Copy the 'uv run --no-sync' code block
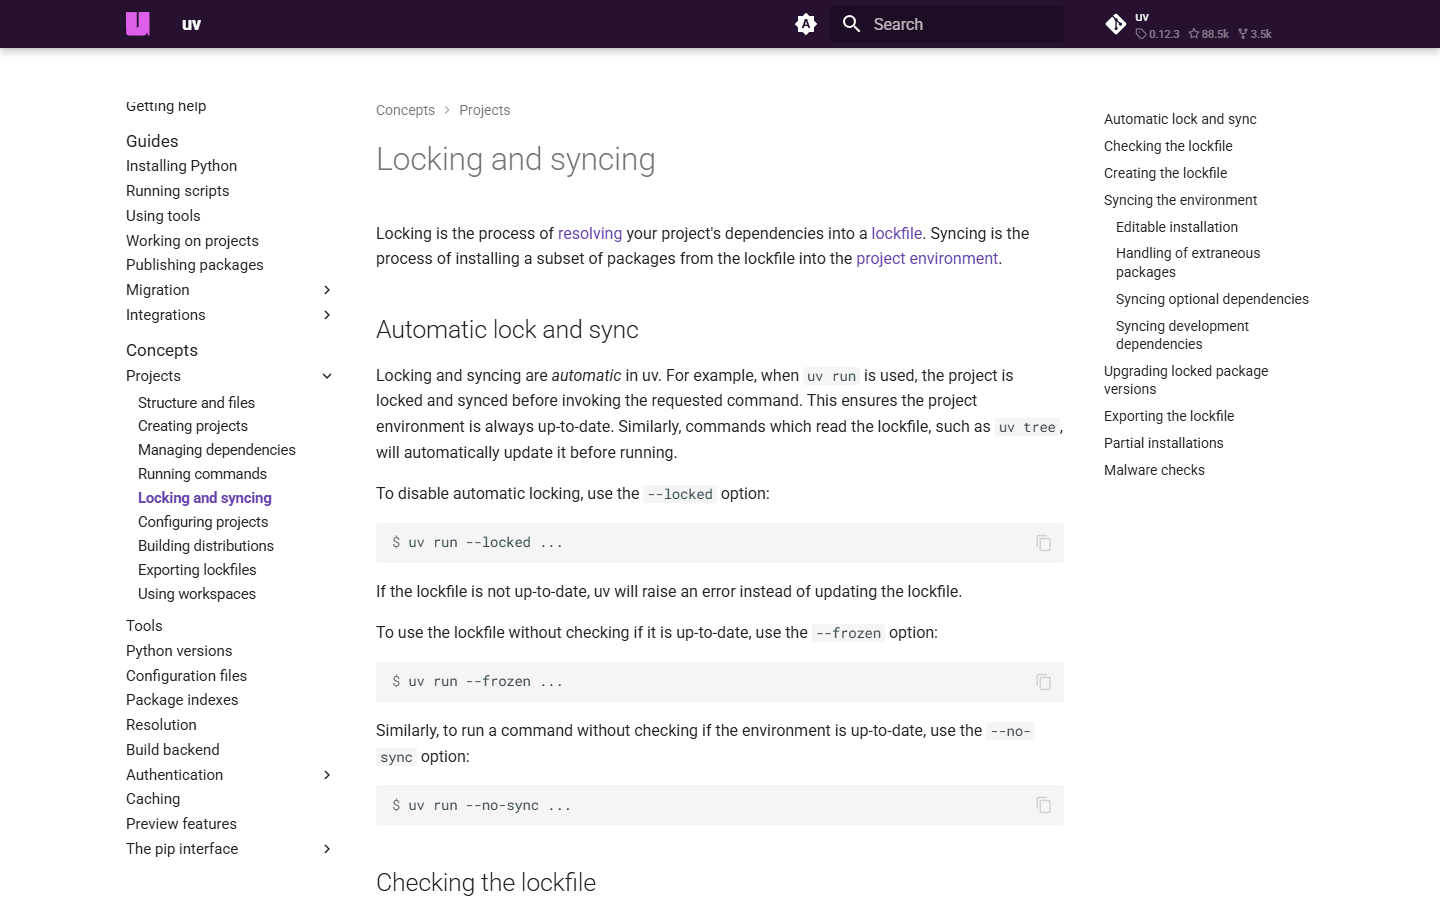 (x=1043, y=805)
